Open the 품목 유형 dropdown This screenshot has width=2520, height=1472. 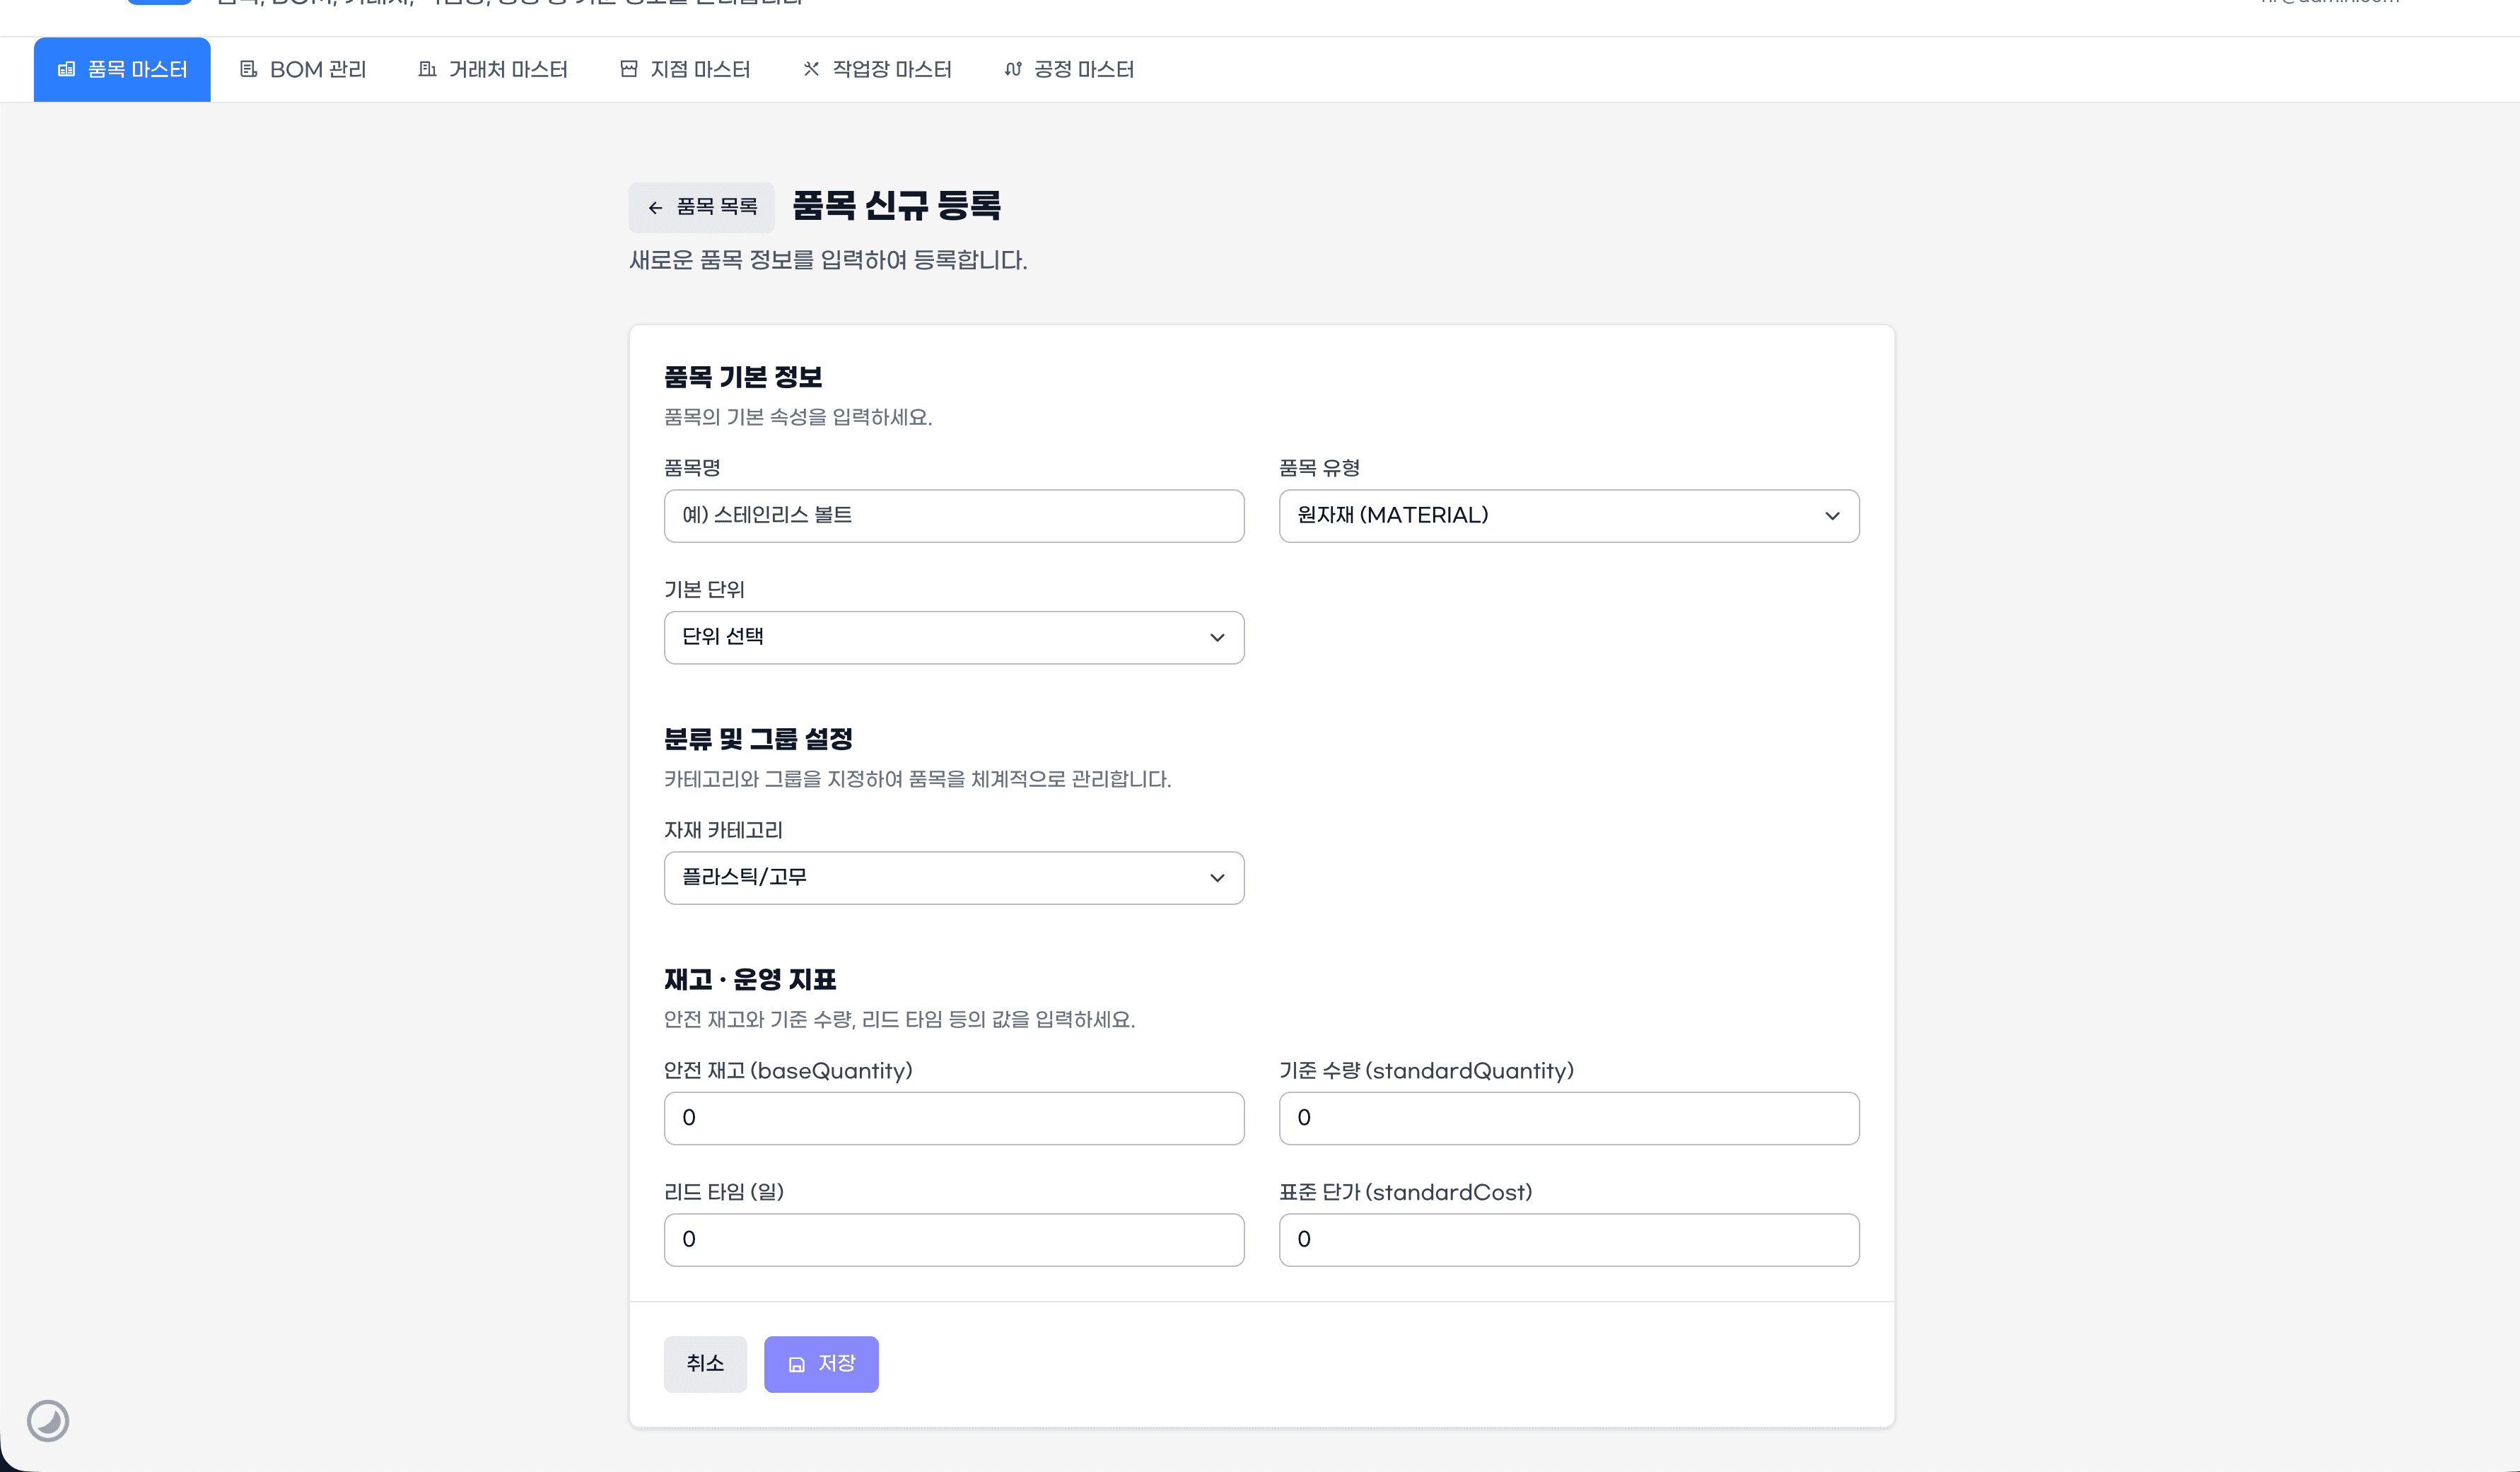1568,516
